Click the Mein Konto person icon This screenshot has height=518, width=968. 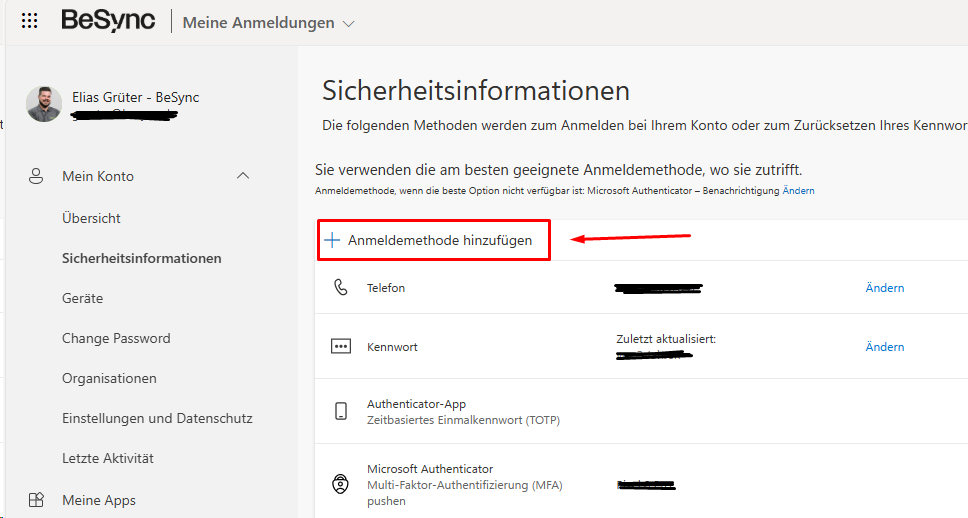[36, 177]
